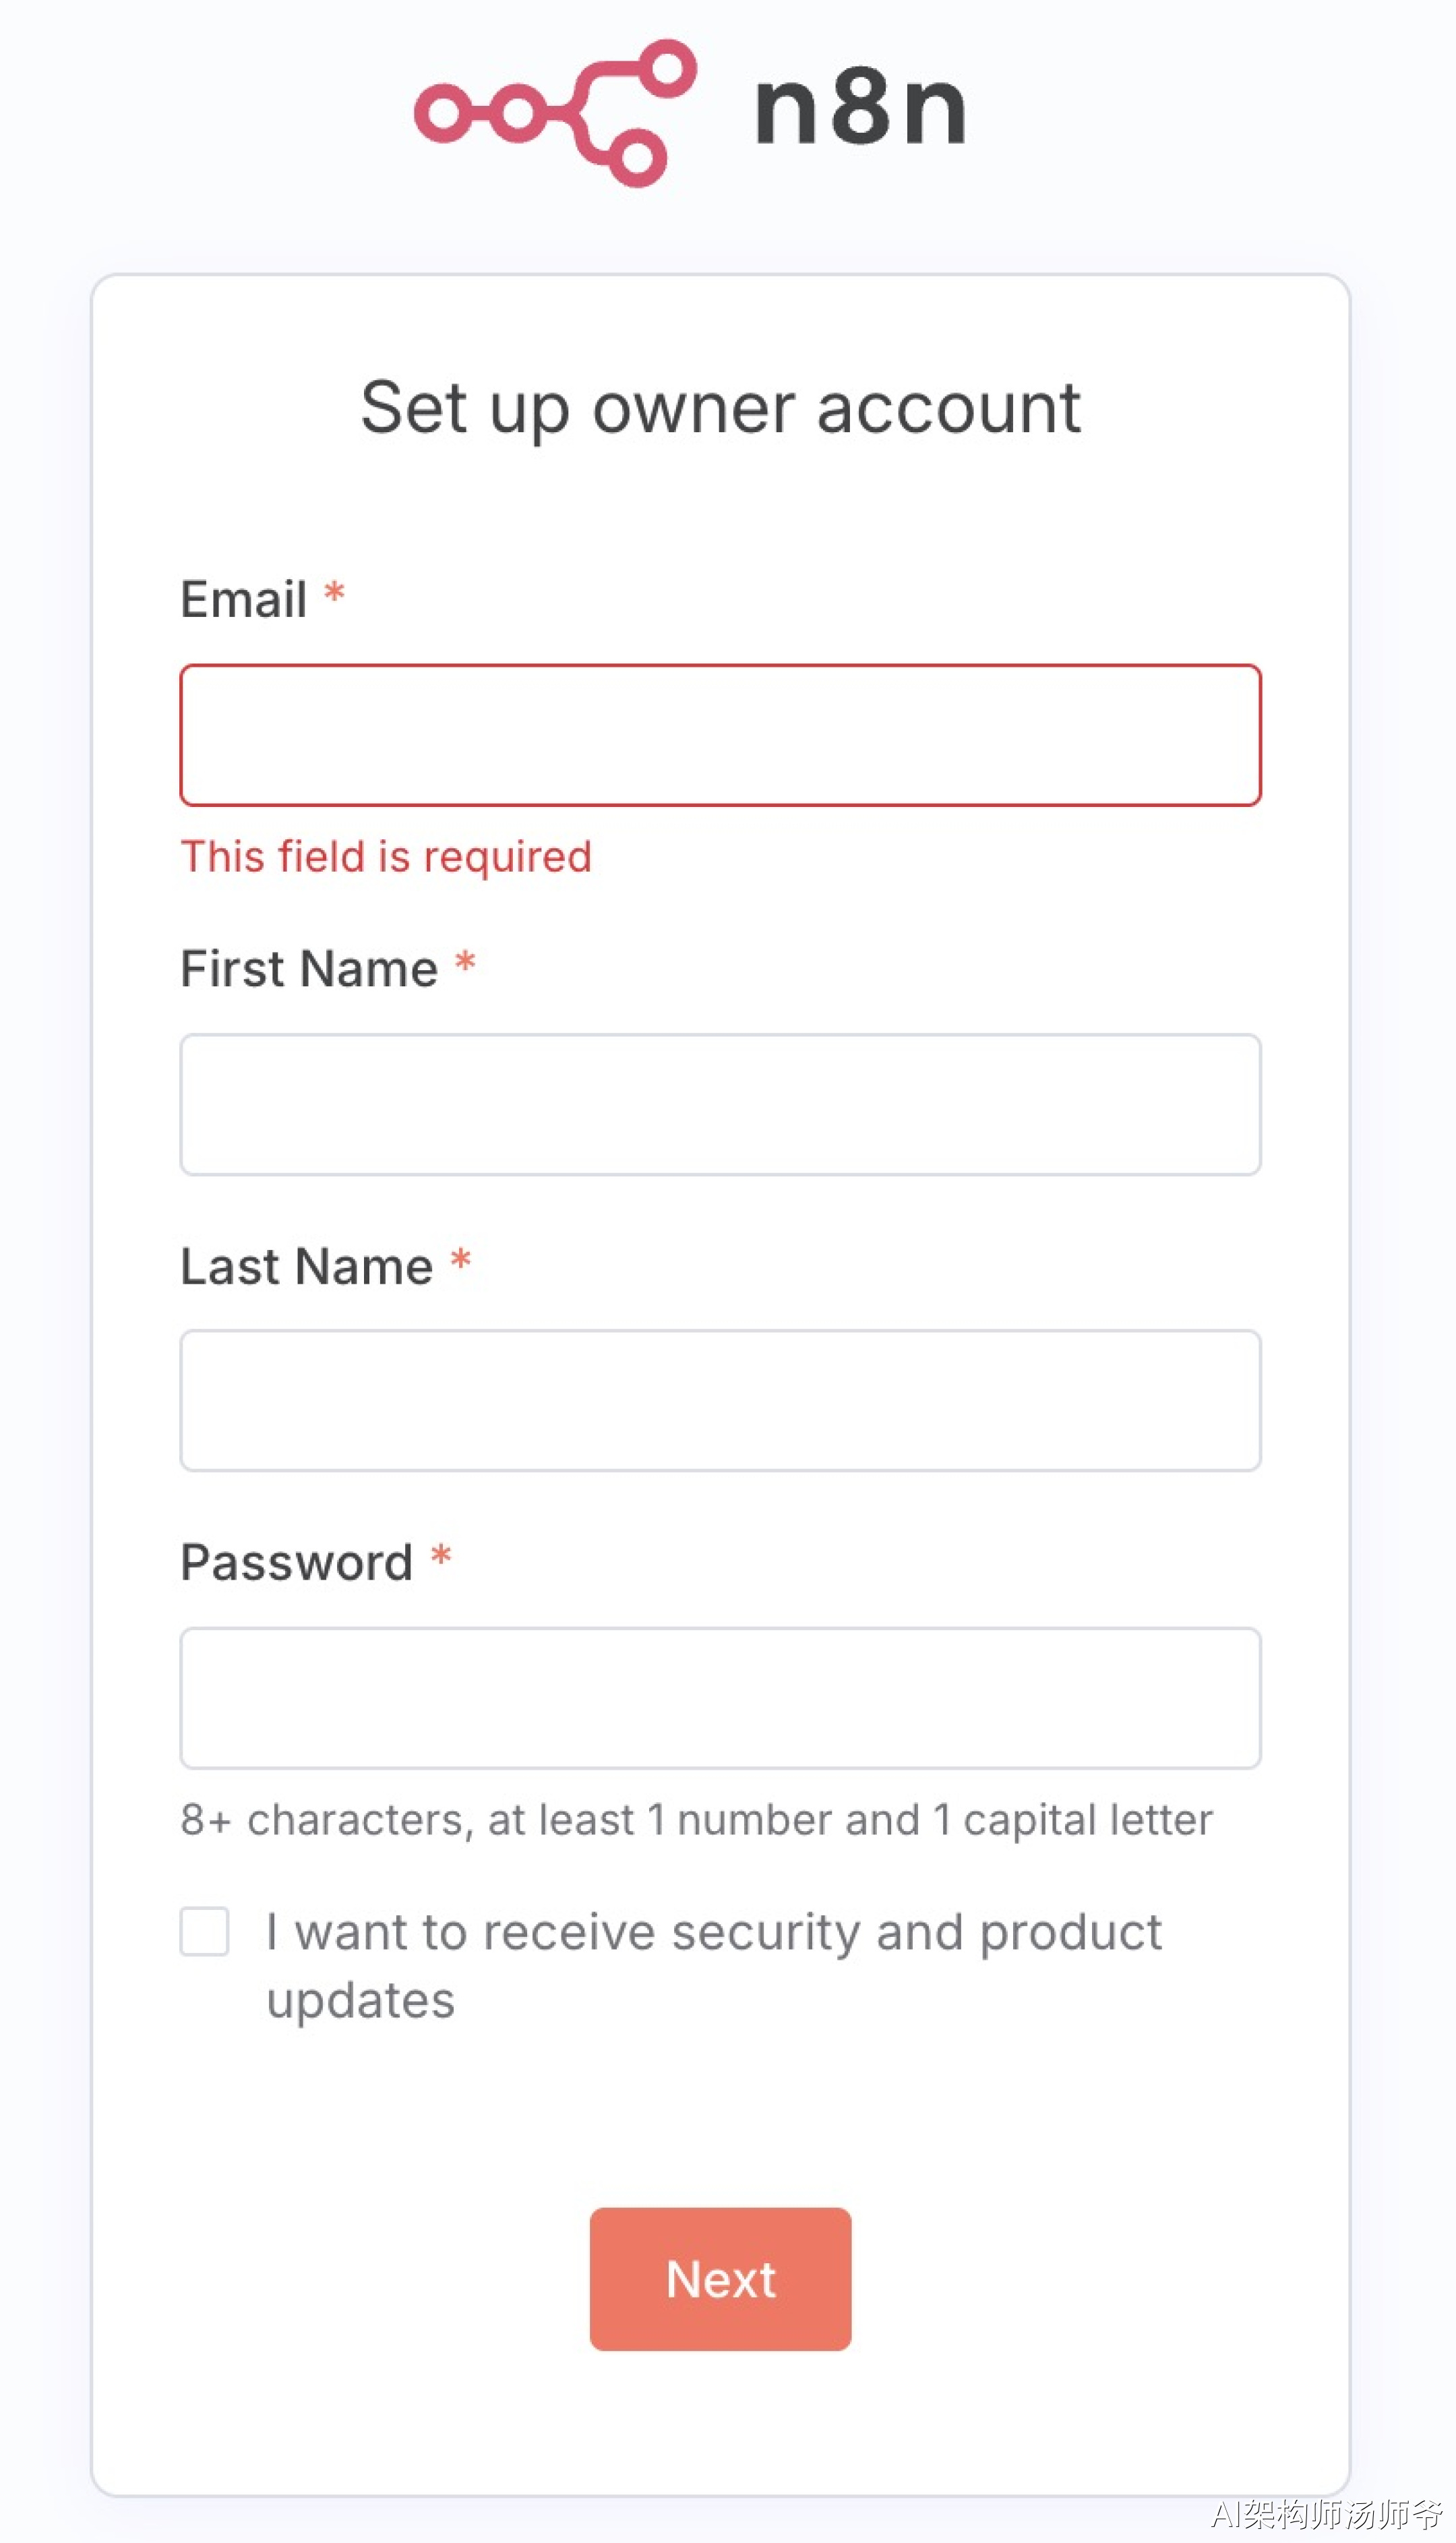This screenshot has height=2543, width=1456.
Task: Click the n8n workflow logo icon
Action: point(555,112)
